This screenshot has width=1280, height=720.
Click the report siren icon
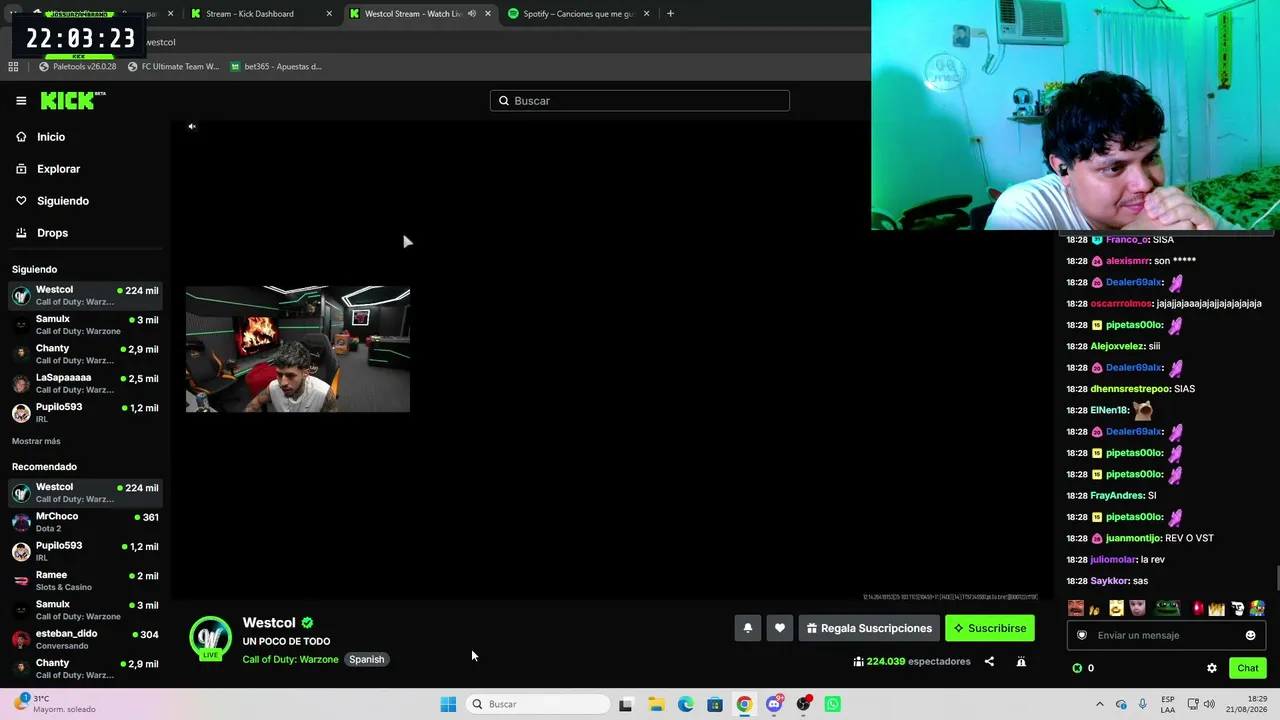(1021, 661)
